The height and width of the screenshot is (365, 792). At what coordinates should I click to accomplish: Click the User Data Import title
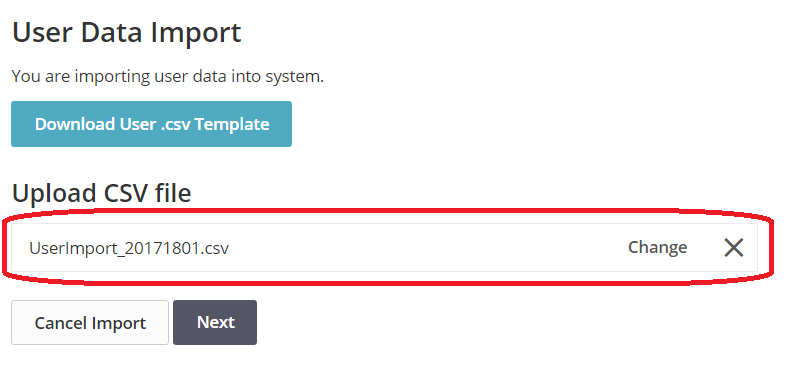126,32
